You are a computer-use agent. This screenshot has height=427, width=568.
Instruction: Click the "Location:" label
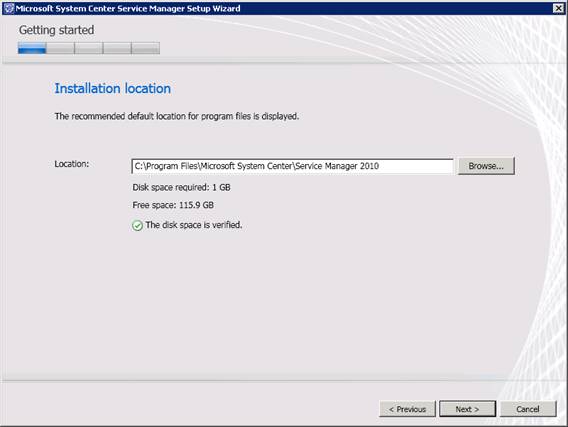(72, 164)
